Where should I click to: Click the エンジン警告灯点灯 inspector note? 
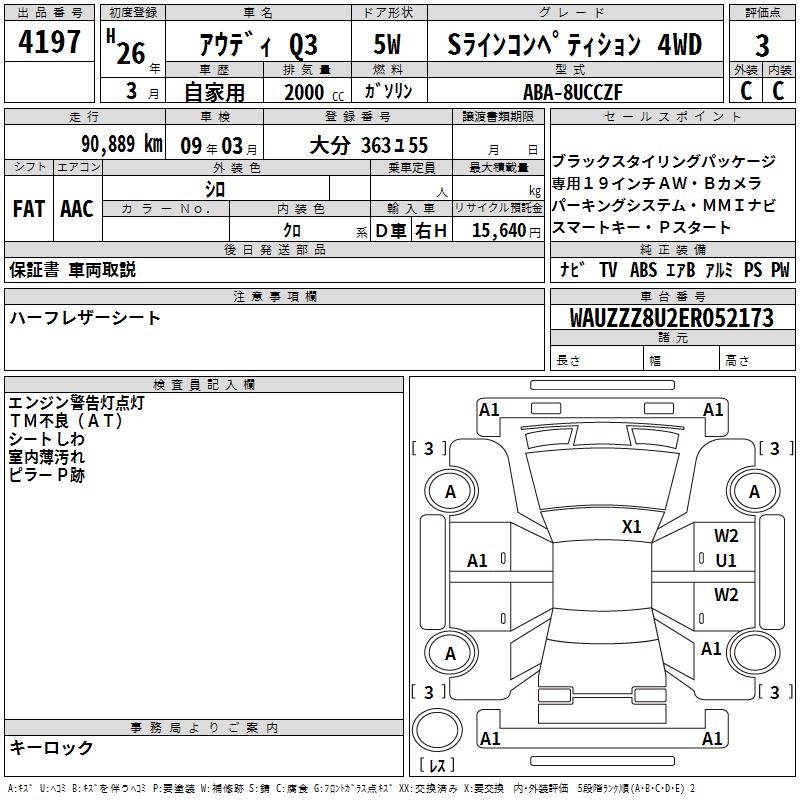pos(77,403)
